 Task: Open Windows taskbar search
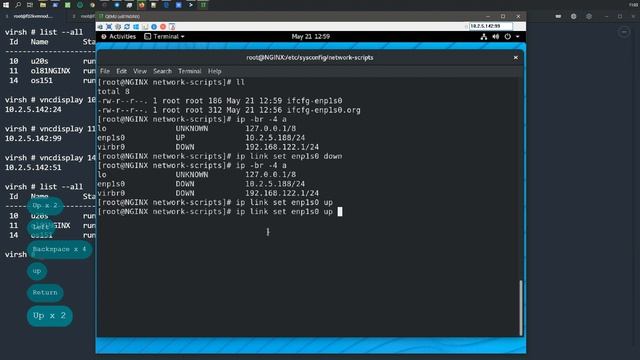pos(18,5)
